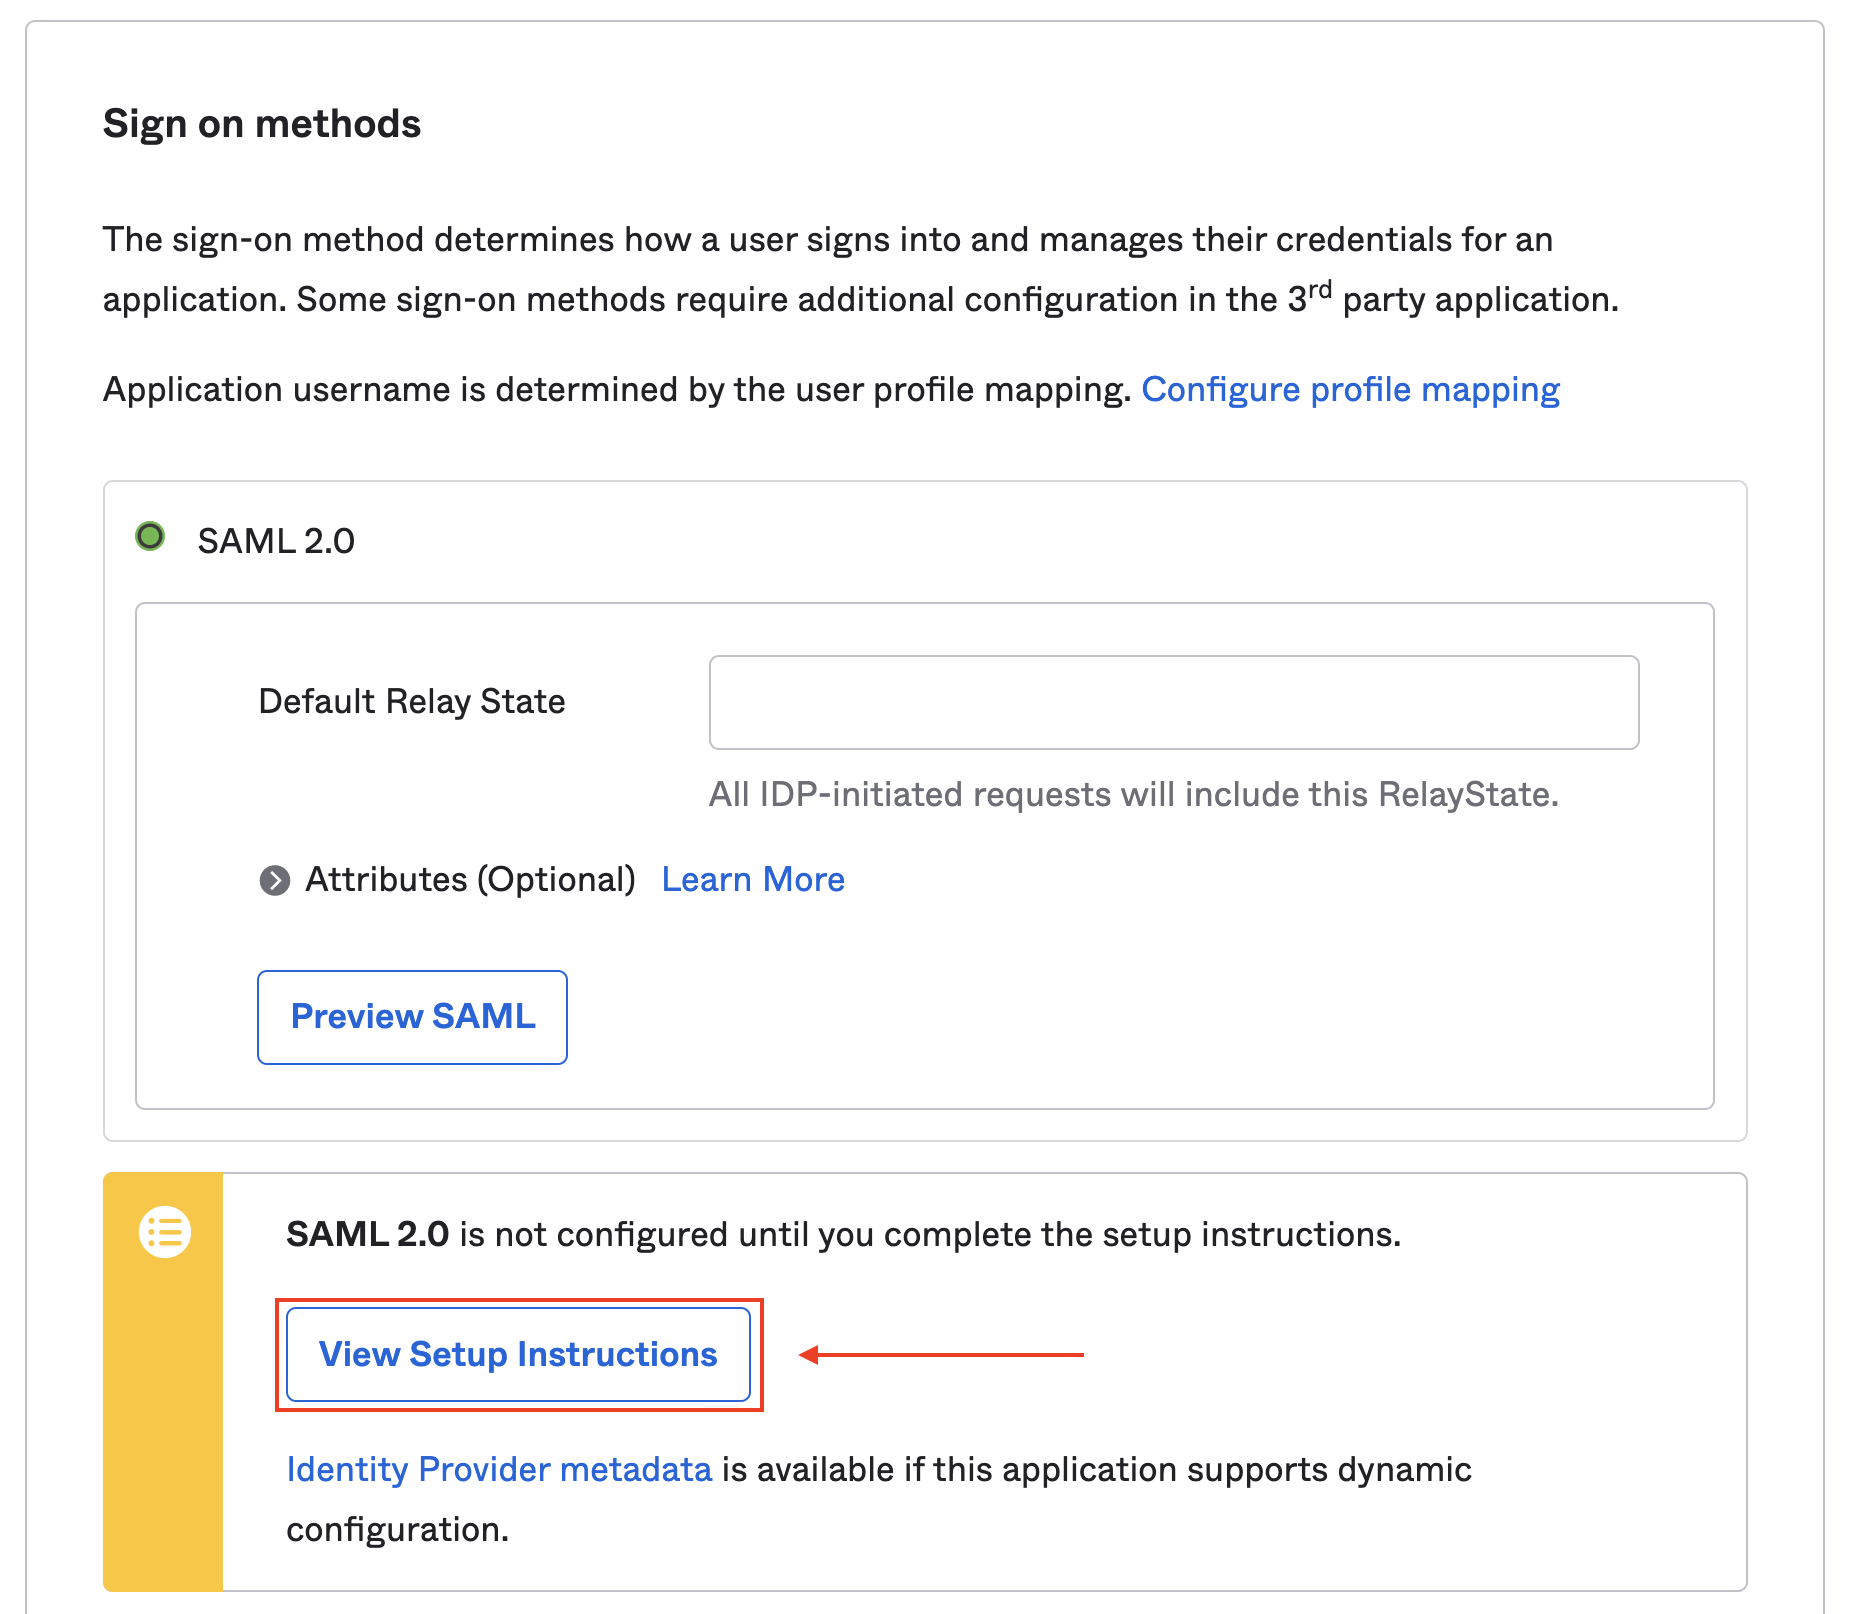Click the bold SAML 2.0 warning text
Viewport: 1854px width, 1614px height.
pos(367,1234)
